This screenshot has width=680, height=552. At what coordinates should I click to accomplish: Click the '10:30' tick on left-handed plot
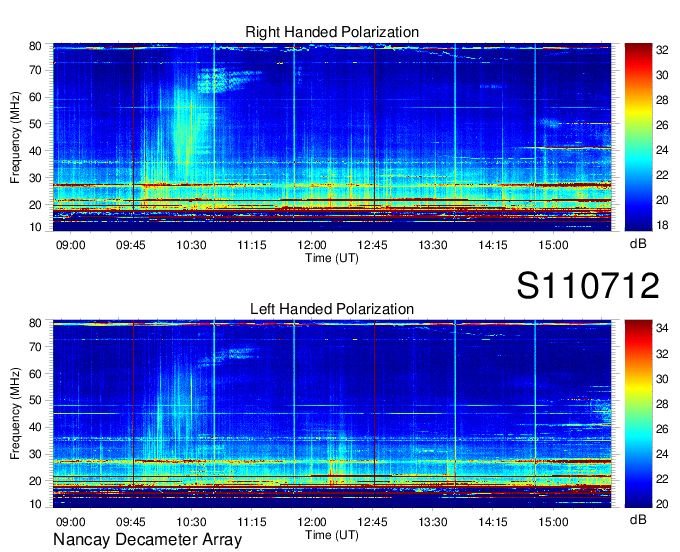coord(191,522)
